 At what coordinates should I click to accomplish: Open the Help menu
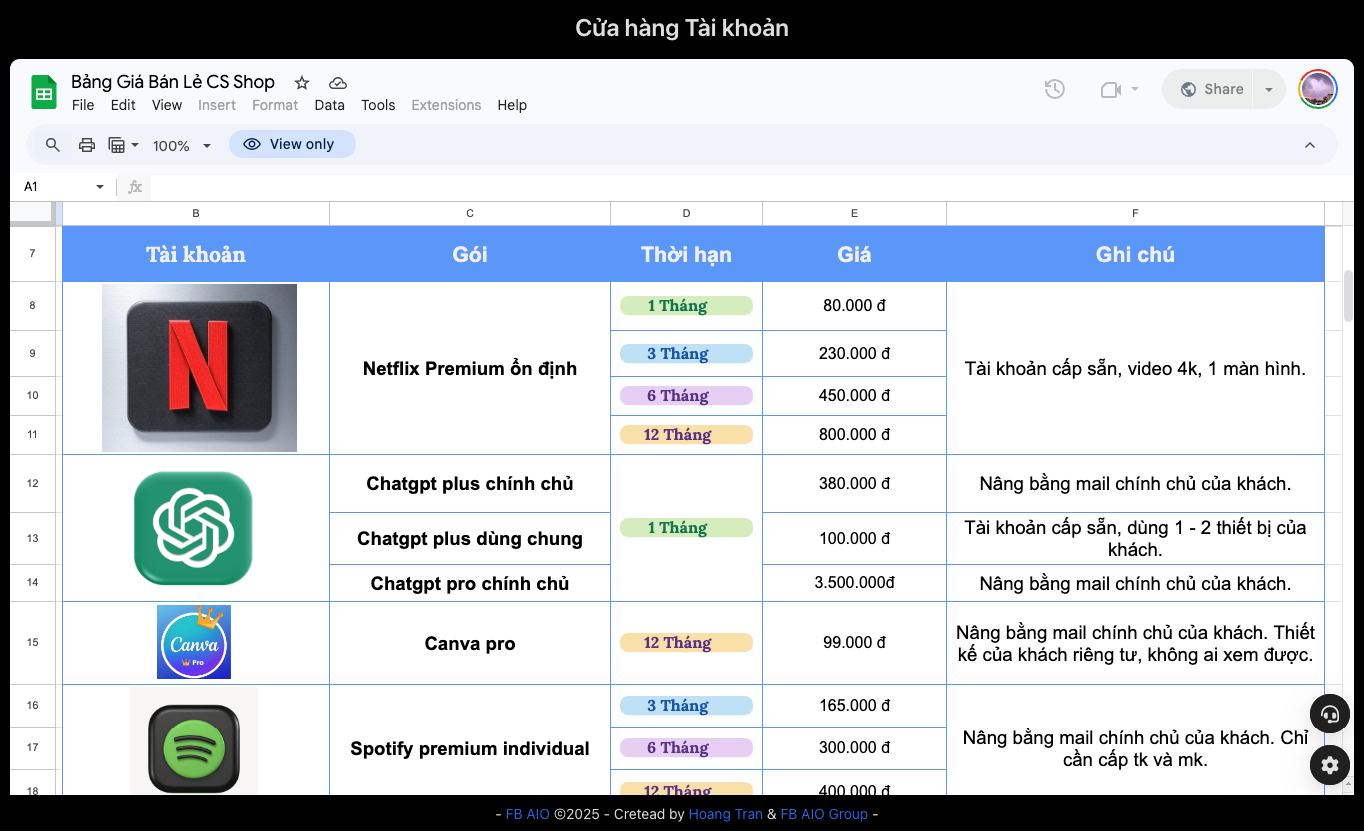(x=512, y=105)
